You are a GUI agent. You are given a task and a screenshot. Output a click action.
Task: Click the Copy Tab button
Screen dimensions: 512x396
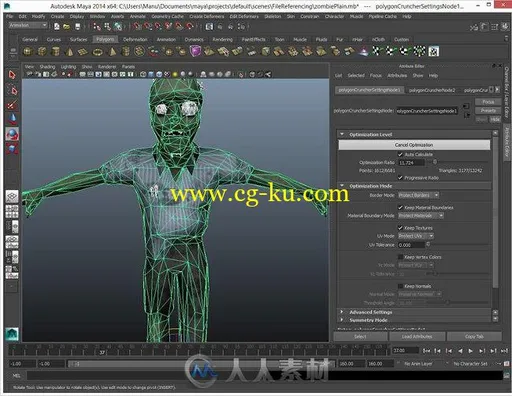click(474, 337)
